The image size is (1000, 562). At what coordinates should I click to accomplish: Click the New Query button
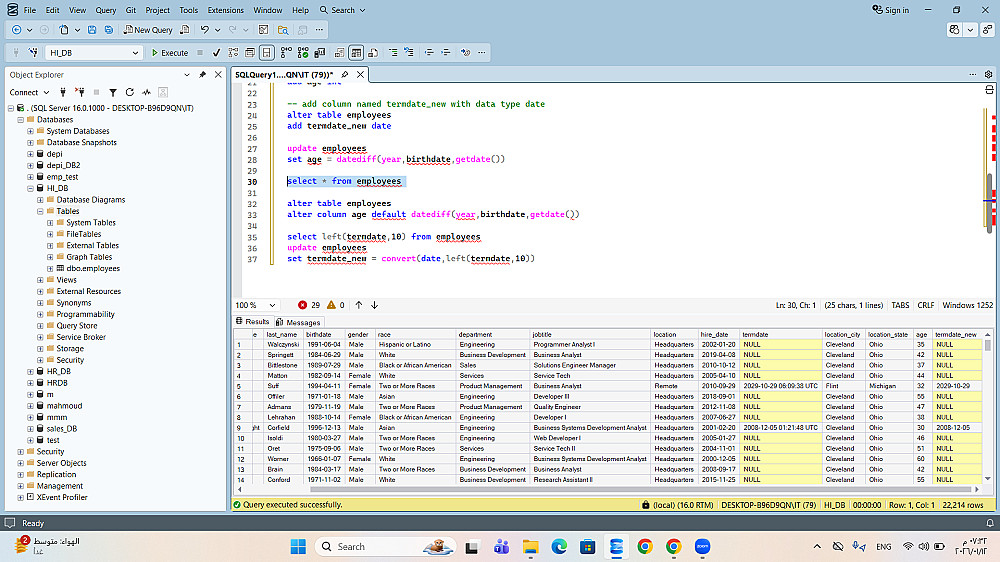click(x=150, y=30)
